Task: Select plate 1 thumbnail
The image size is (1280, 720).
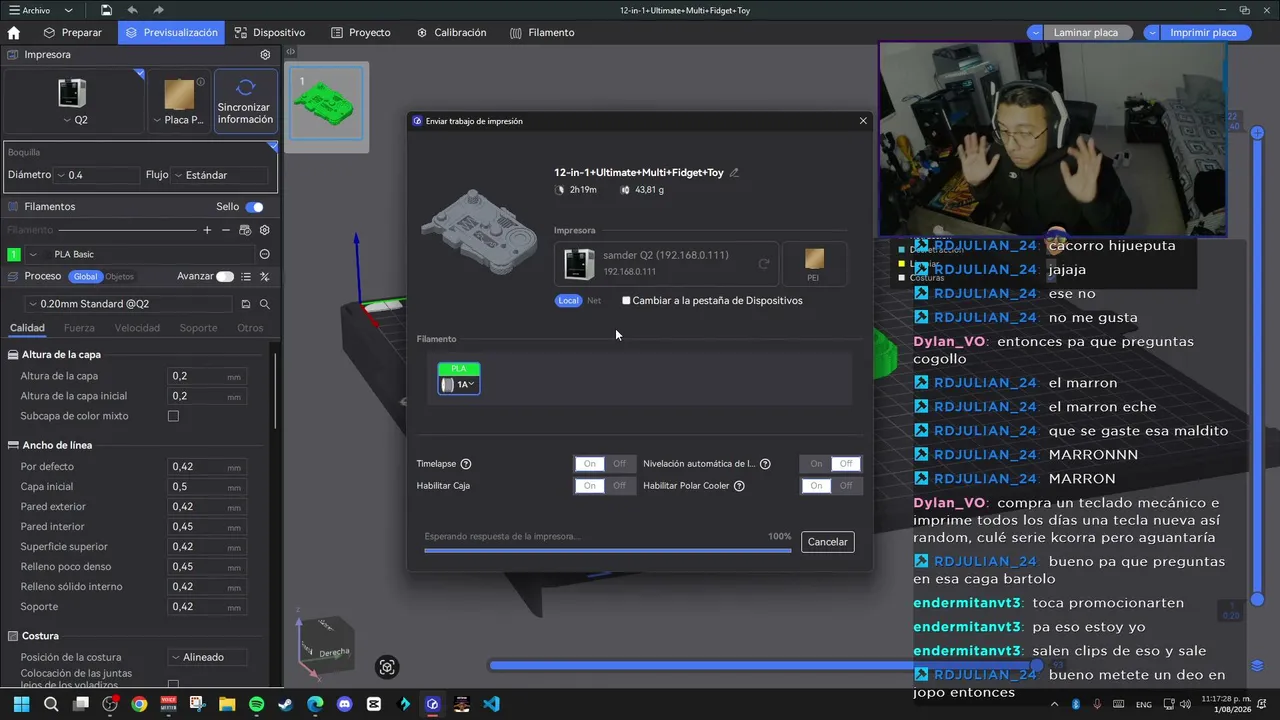Action: click(x=326, y=104)
